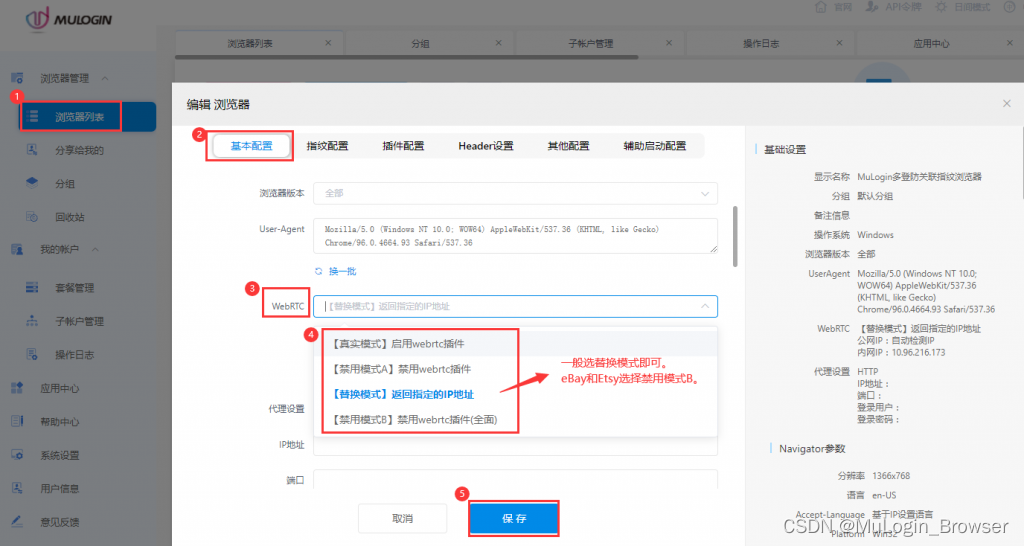
Task: Open 意见反馈 in sidebar
Action: coord(59,521)
